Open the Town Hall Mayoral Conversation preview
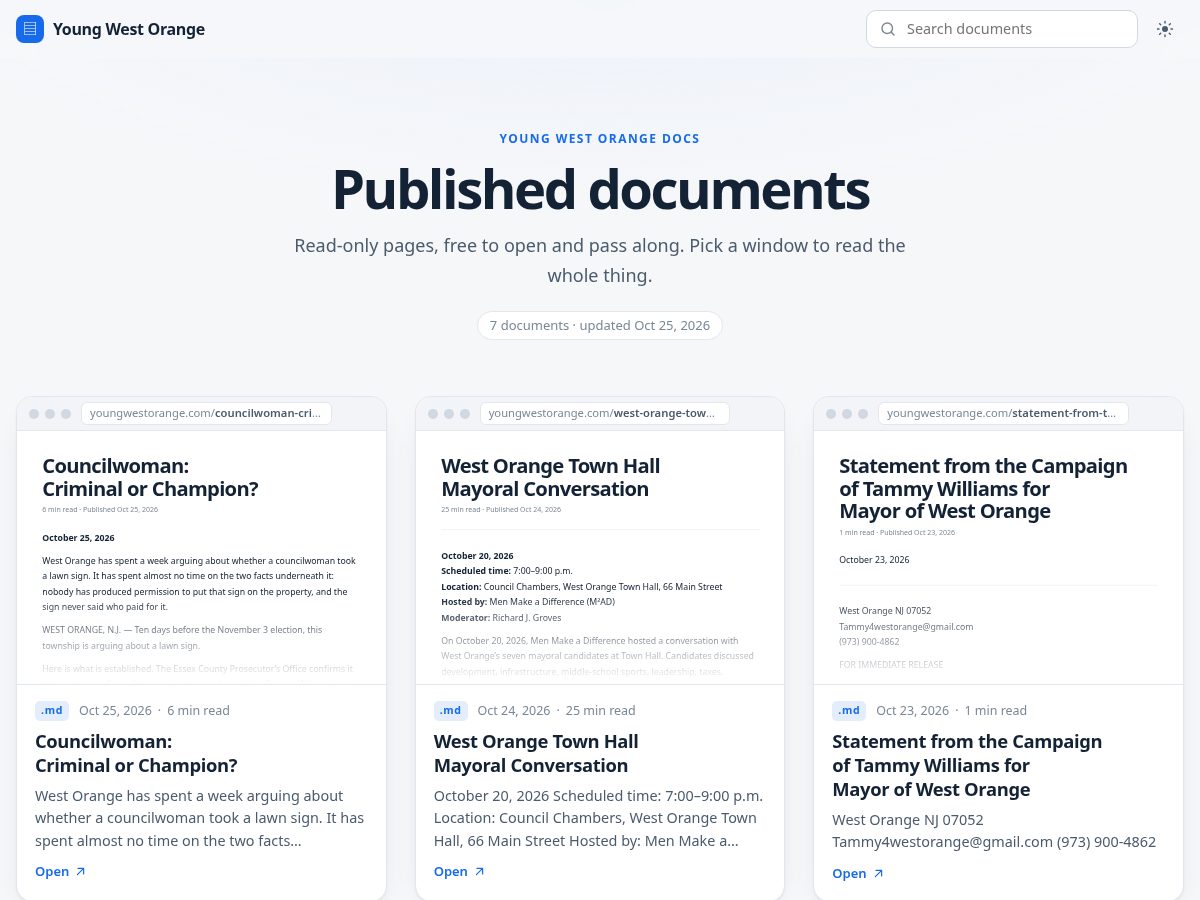 click(600, 557)
